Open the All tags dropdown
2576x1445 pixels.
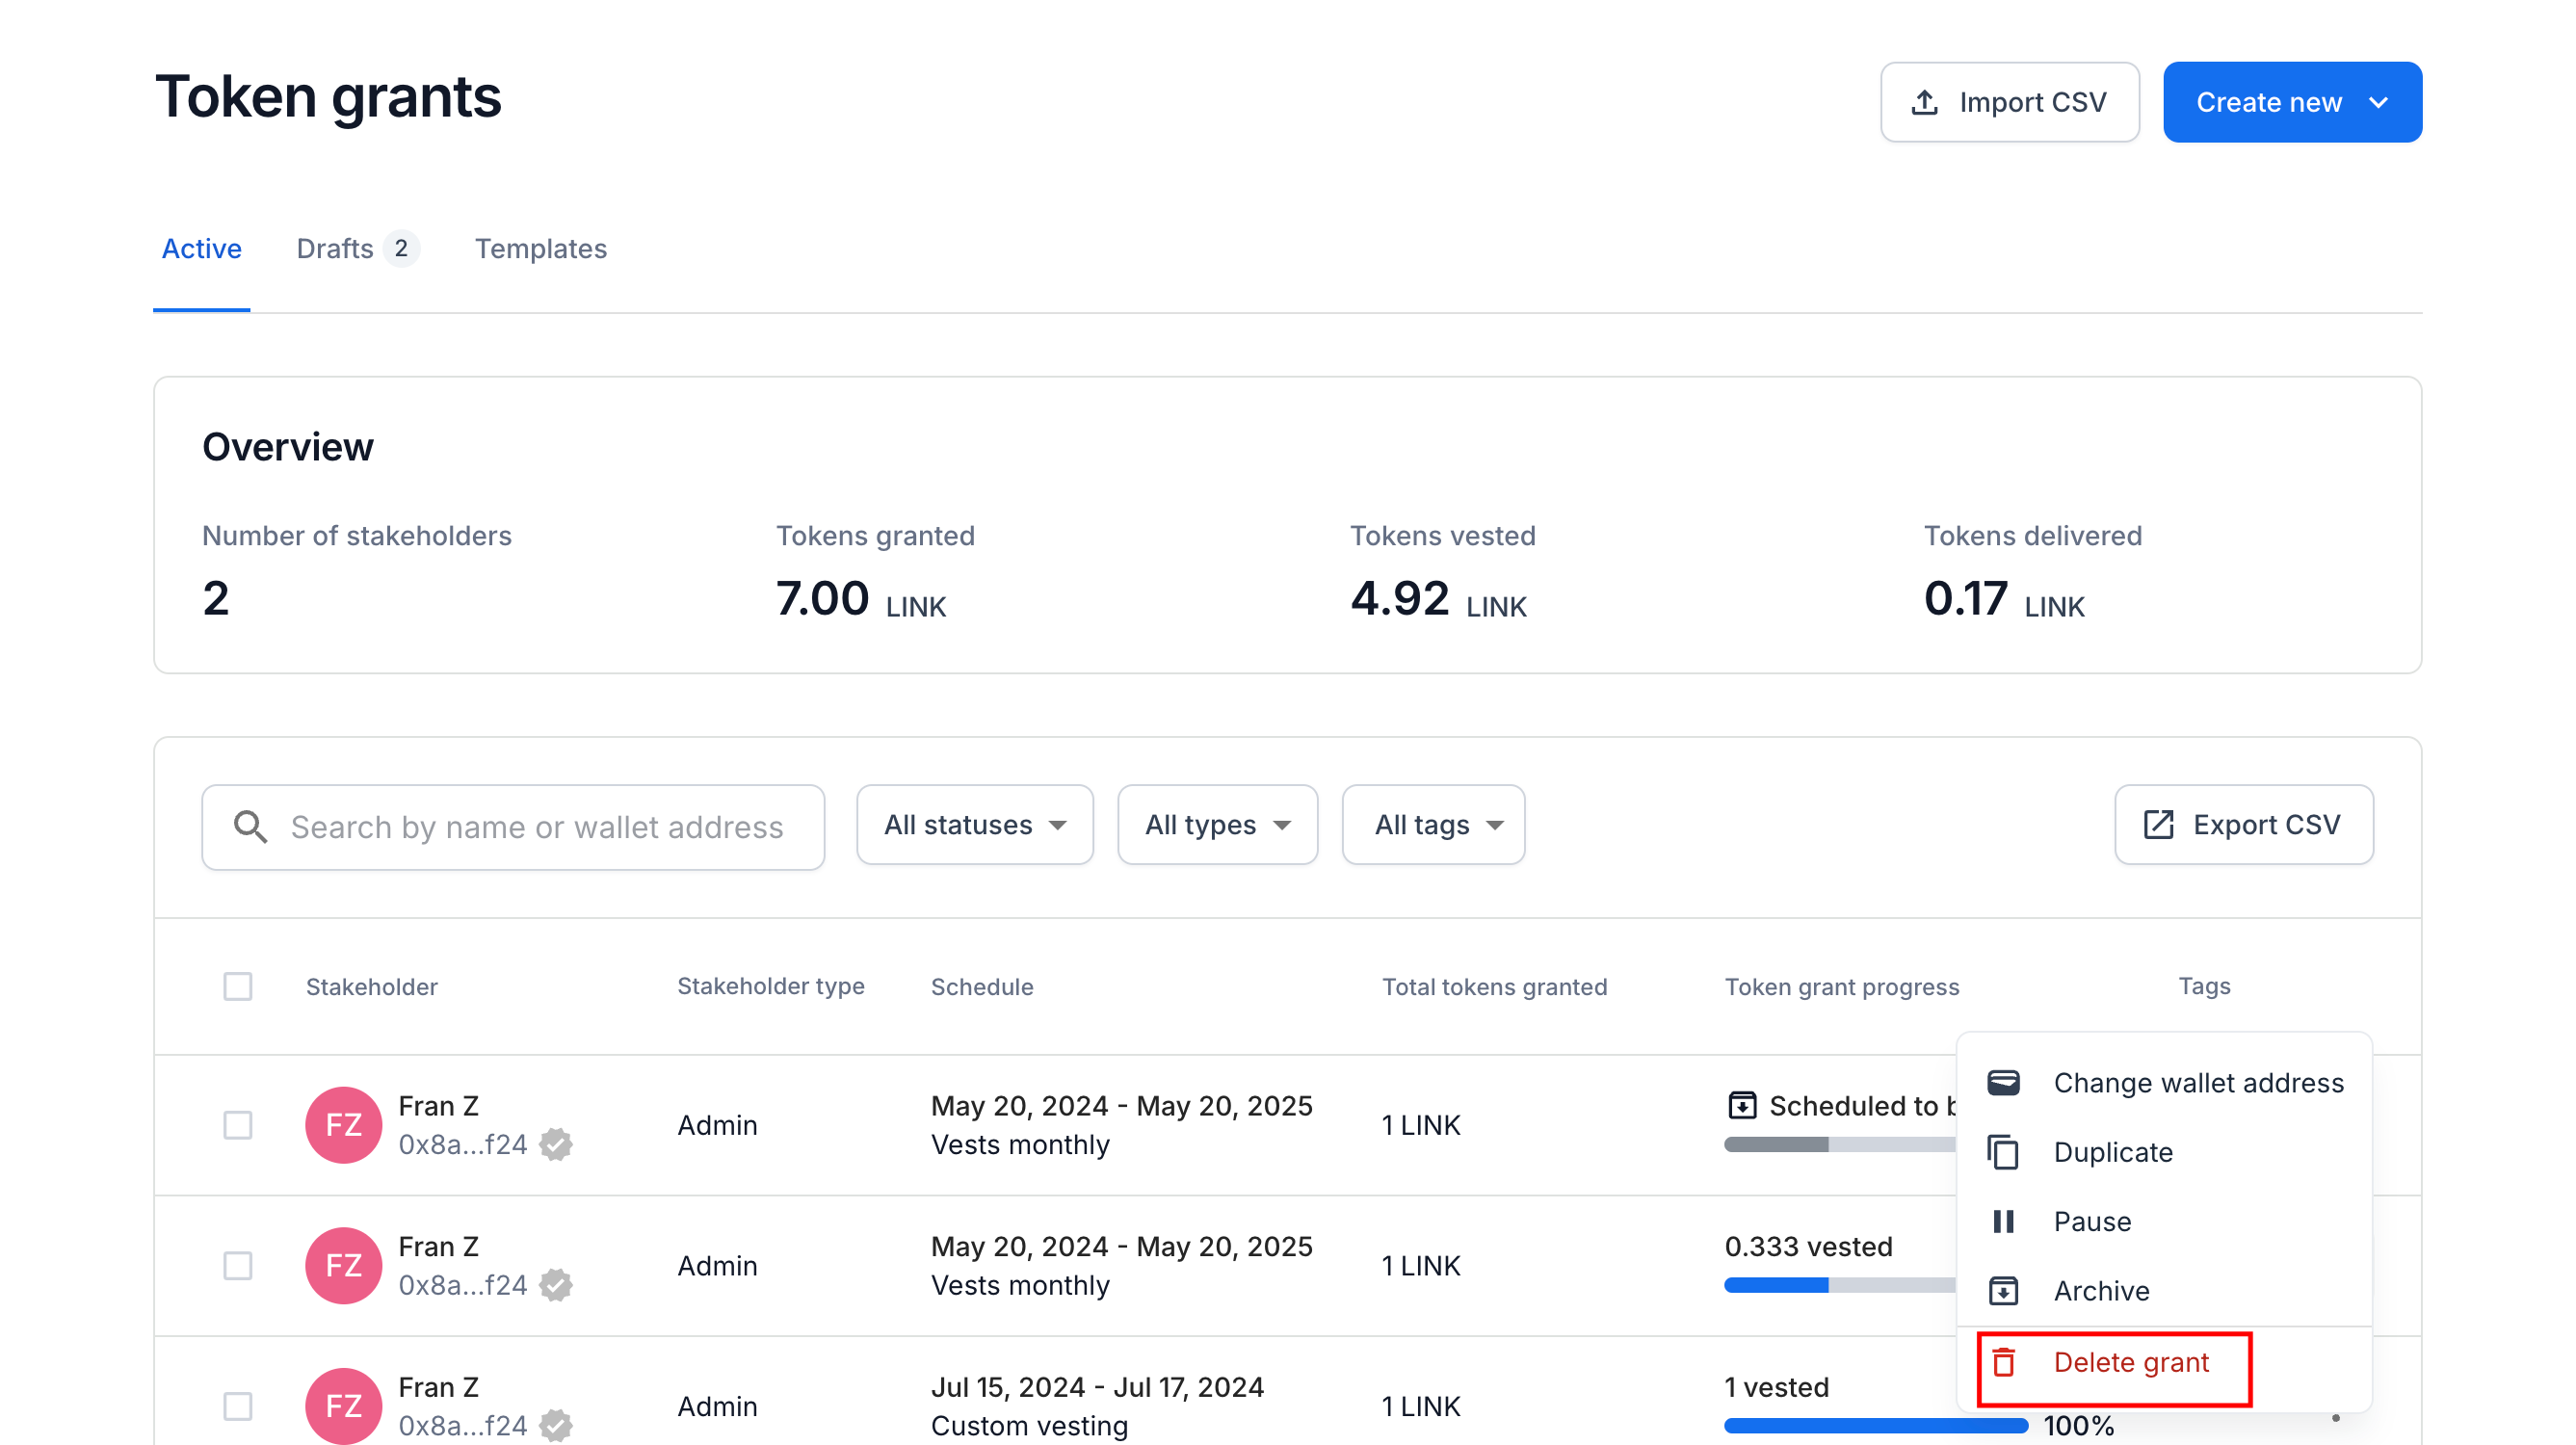(x=1433, y=825)
